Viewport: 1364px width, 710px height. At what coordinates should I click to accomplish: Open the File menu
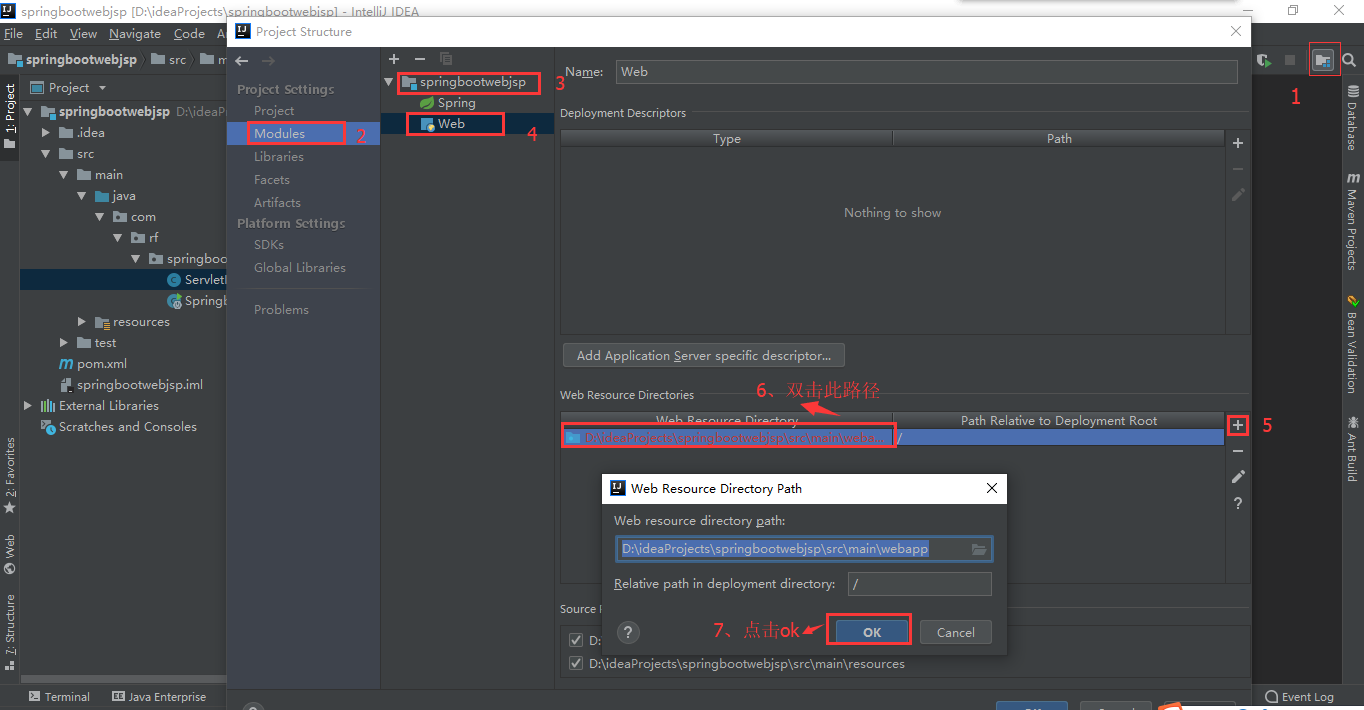point(13,34)
